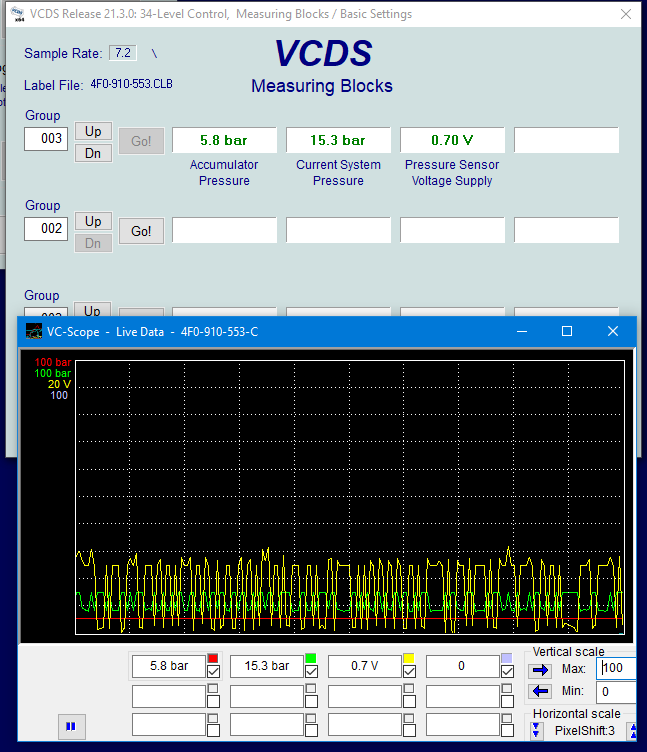Image resolution: width=647 pixels, height=752 pixels.
Task: Click the label file name 4F0-910-553.CLB
Action: pos(131,84)
